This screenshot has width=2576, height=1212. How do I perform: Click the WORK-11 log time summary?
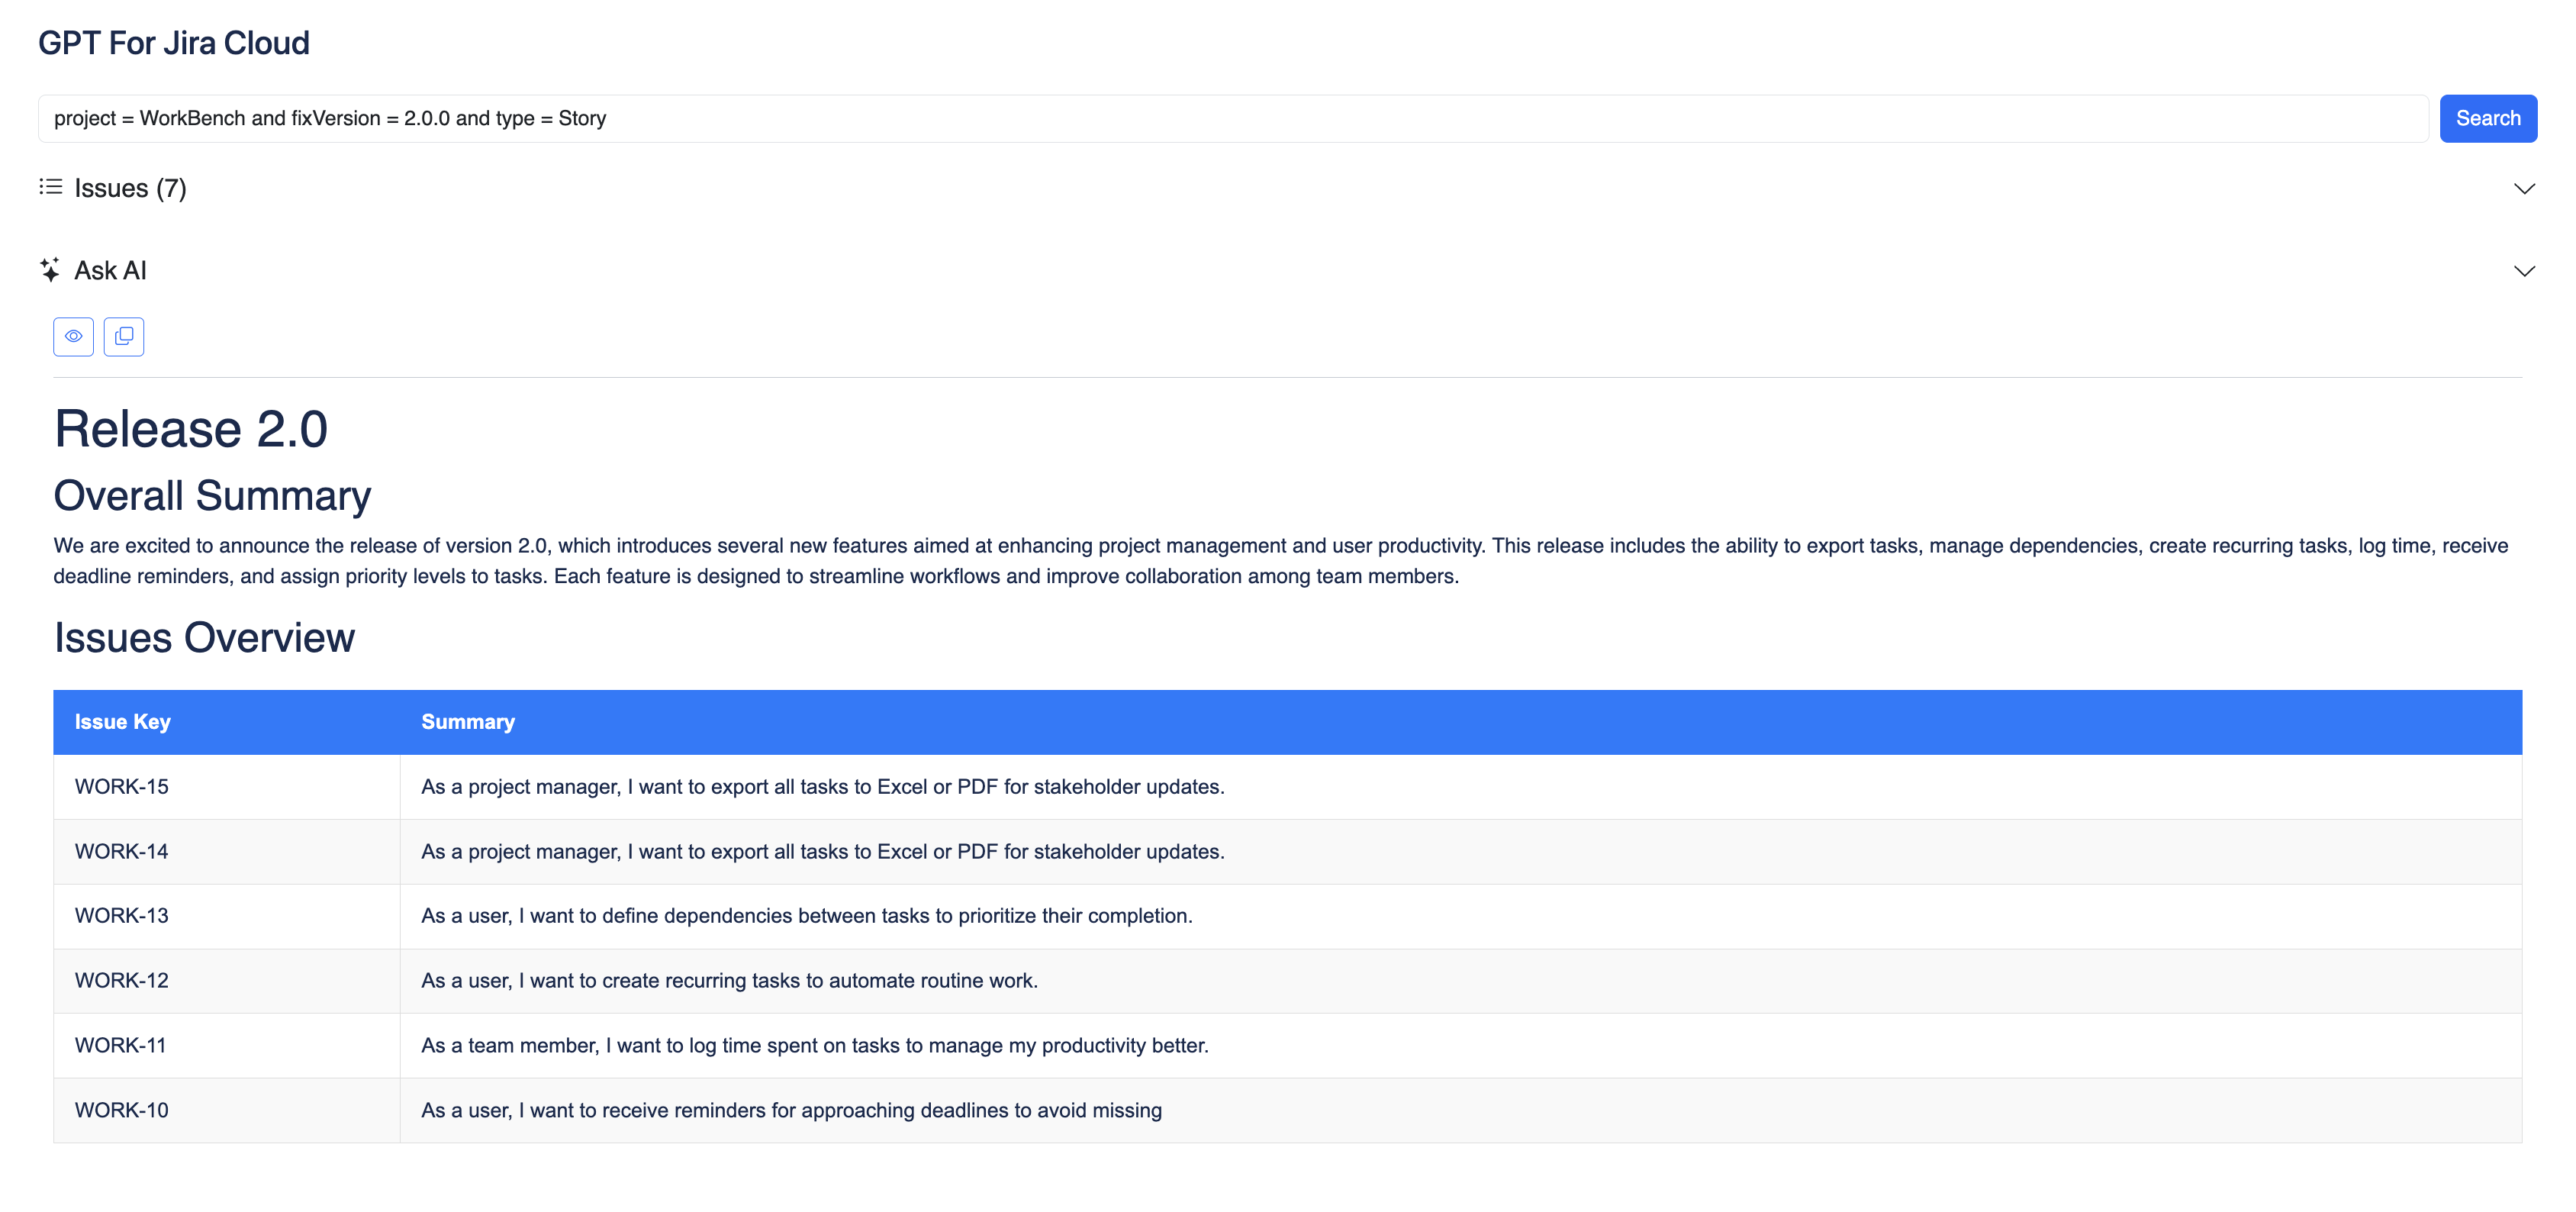(814, 1046)
